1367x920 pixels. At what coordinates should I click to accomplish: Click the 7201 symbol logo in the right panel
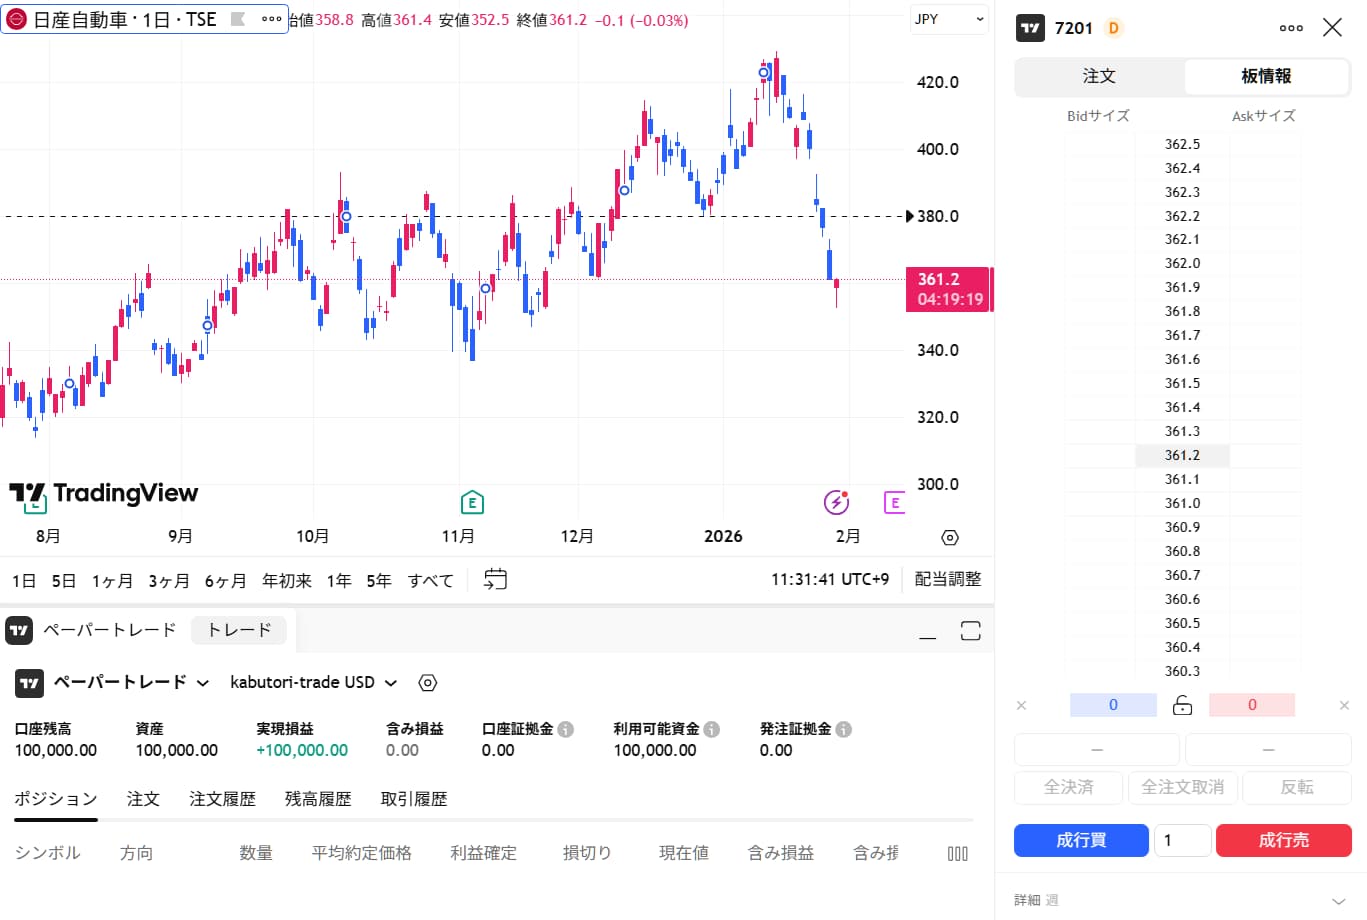click(1029, 28)
